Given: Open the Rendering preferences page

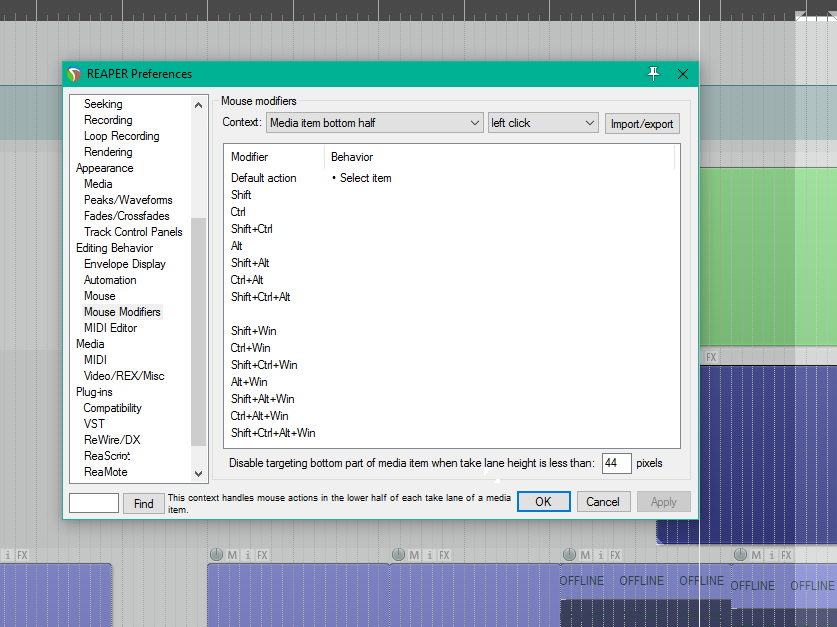Looking at the screenshot, I should [x=108, y=152].
